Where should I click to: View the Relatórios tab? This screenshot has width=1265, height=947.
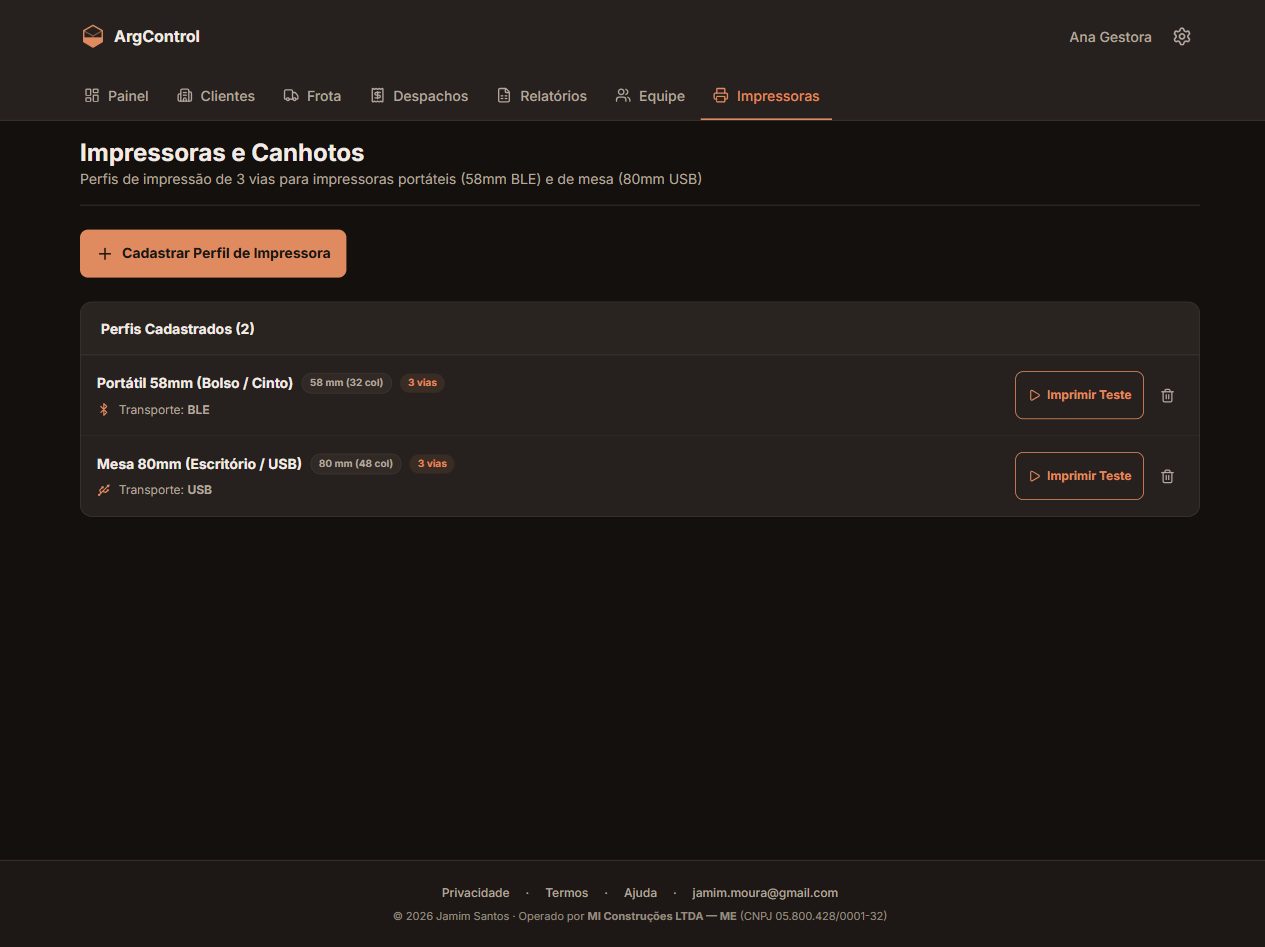pyautogui.click(x=542, y=96)
